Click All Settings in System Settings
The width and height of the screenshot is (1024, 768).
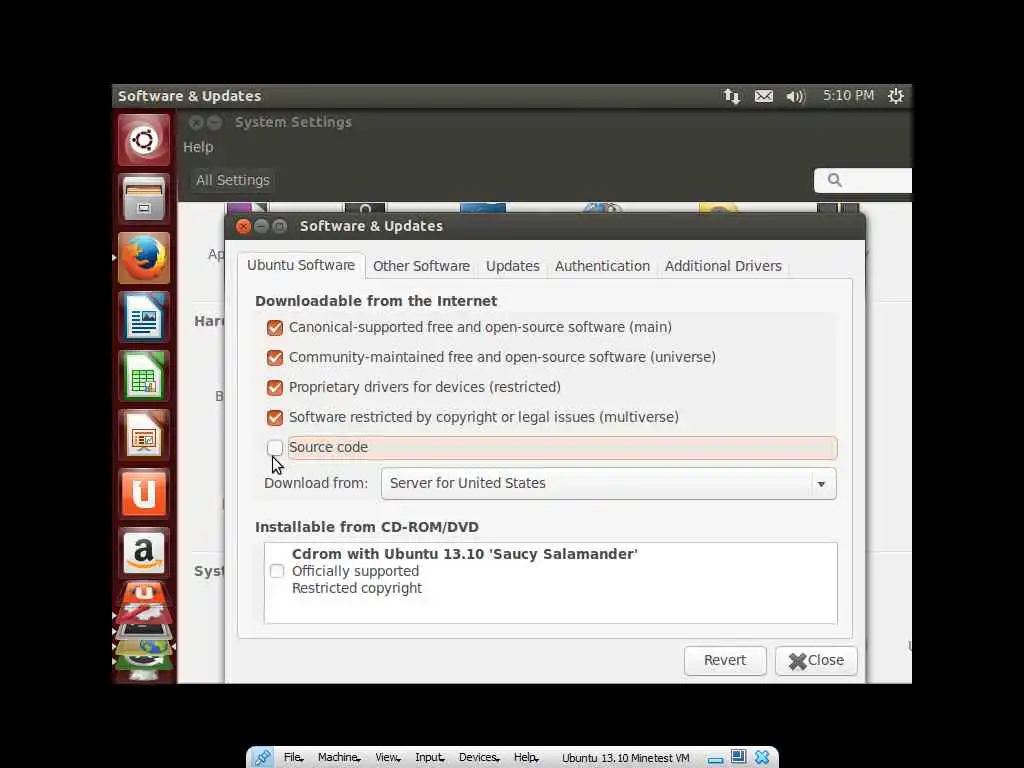[233, 180]
